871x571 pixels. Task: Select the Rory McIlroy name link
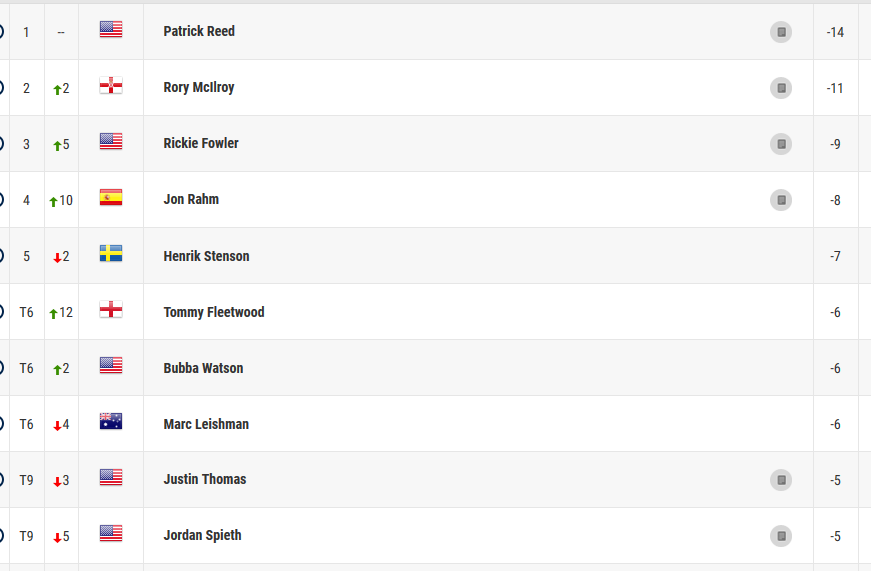click(x=199, y=88)
